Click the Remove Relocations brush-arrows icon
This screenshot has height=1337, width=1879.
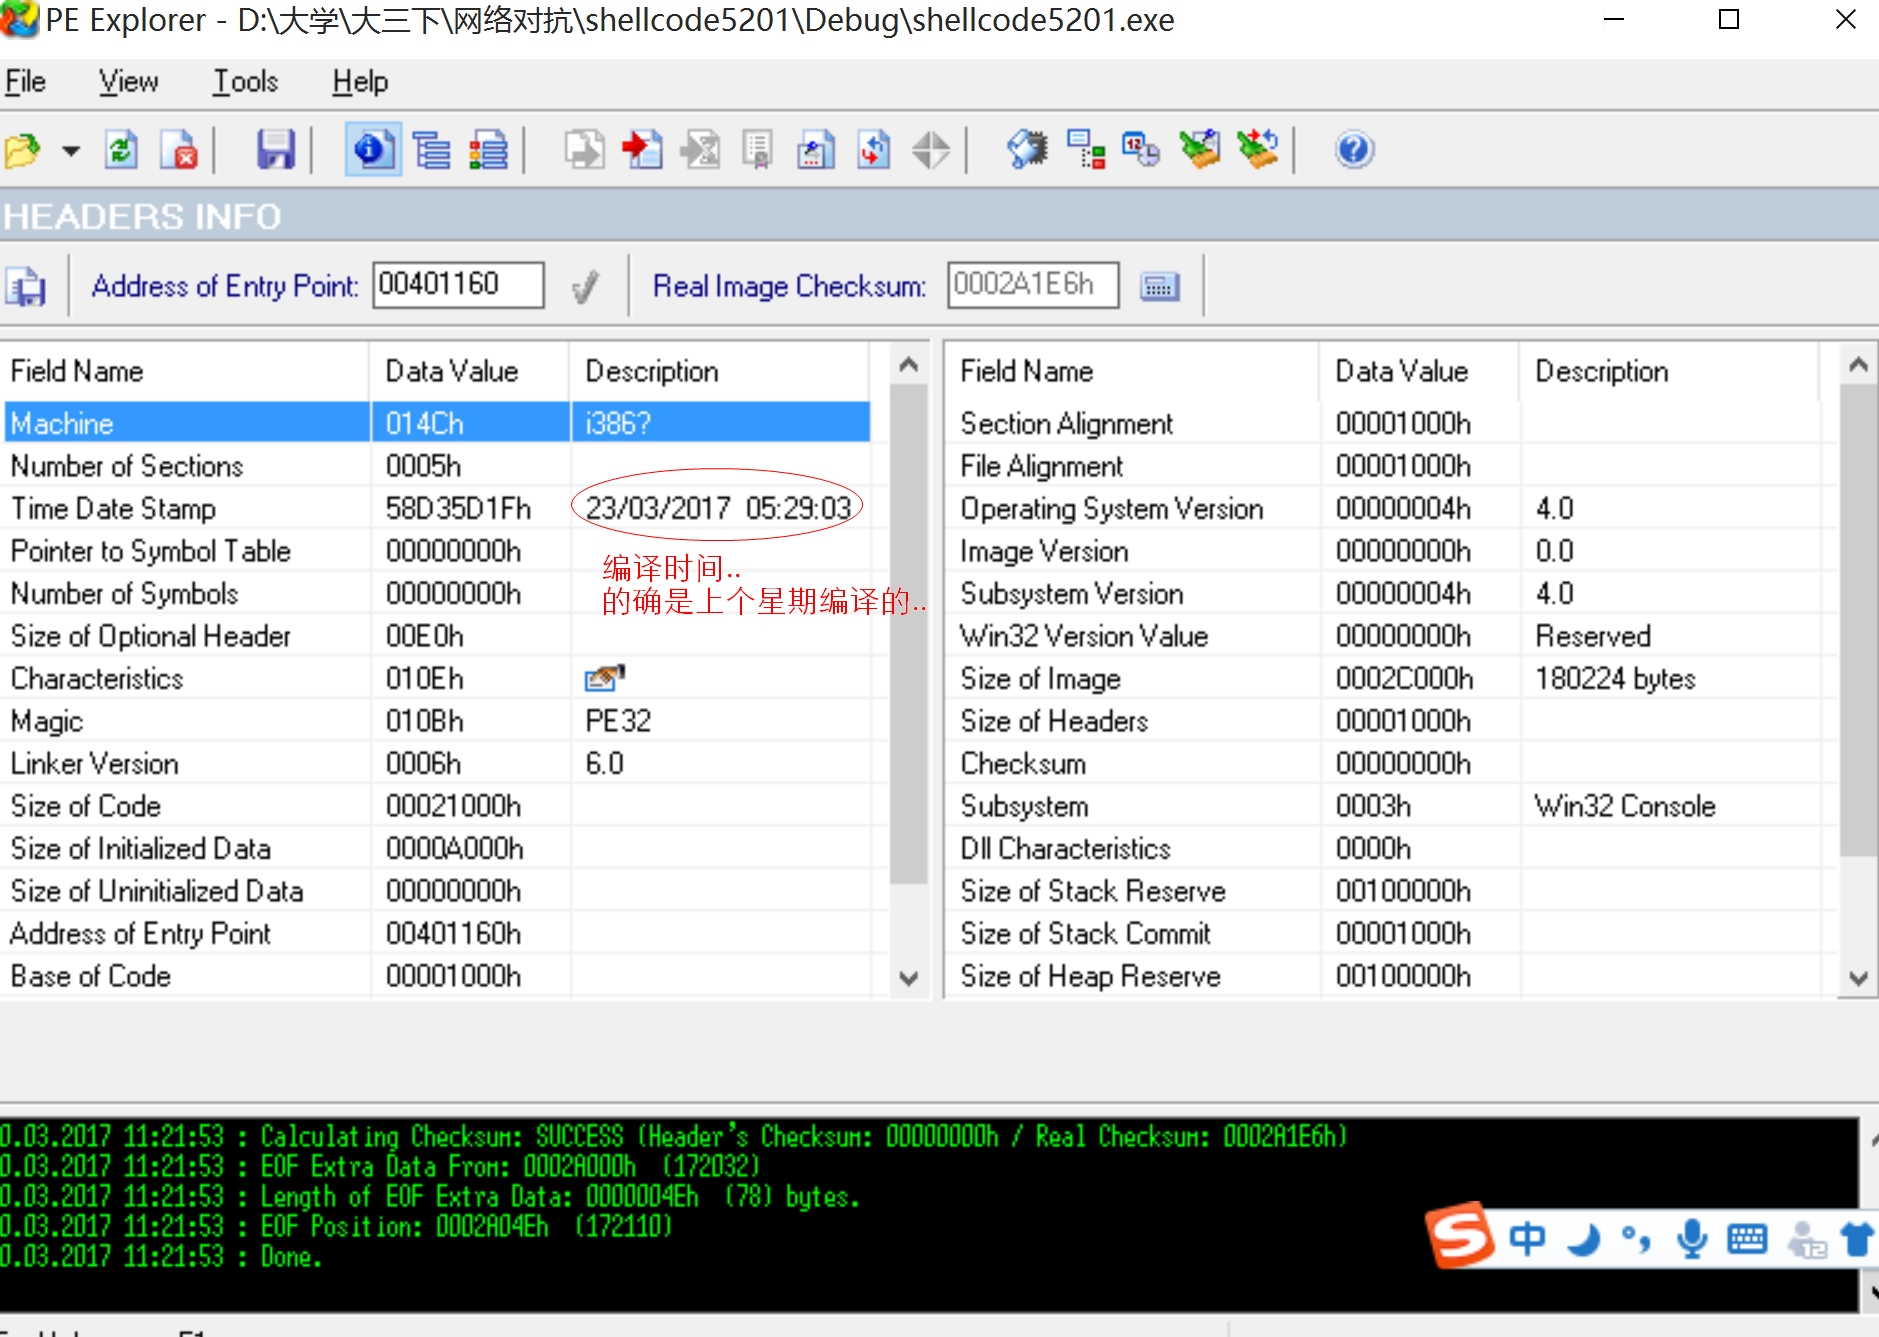(1258, 150)
